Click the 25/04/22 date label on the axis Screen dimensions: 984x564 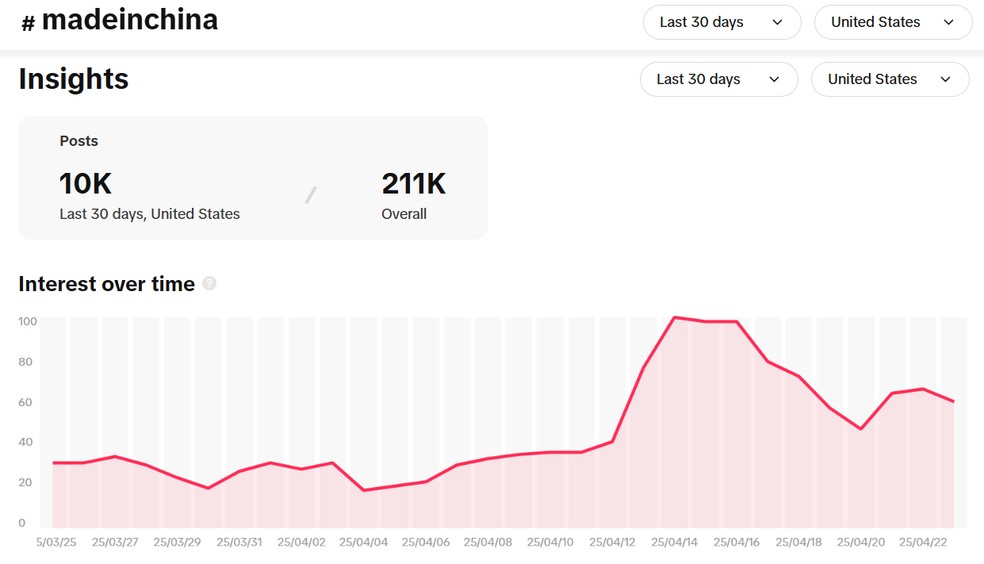(922, 542)
